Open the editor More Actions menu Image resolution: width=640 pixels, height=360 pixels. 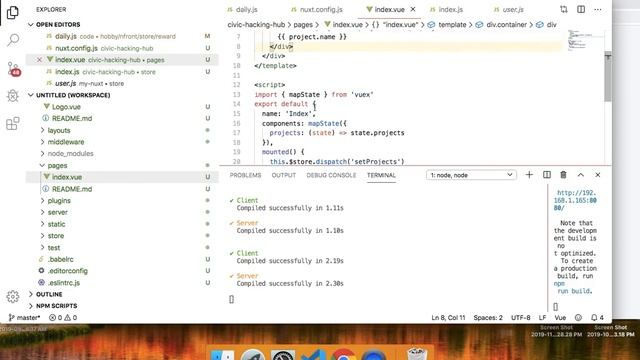(x=598, y=9)
